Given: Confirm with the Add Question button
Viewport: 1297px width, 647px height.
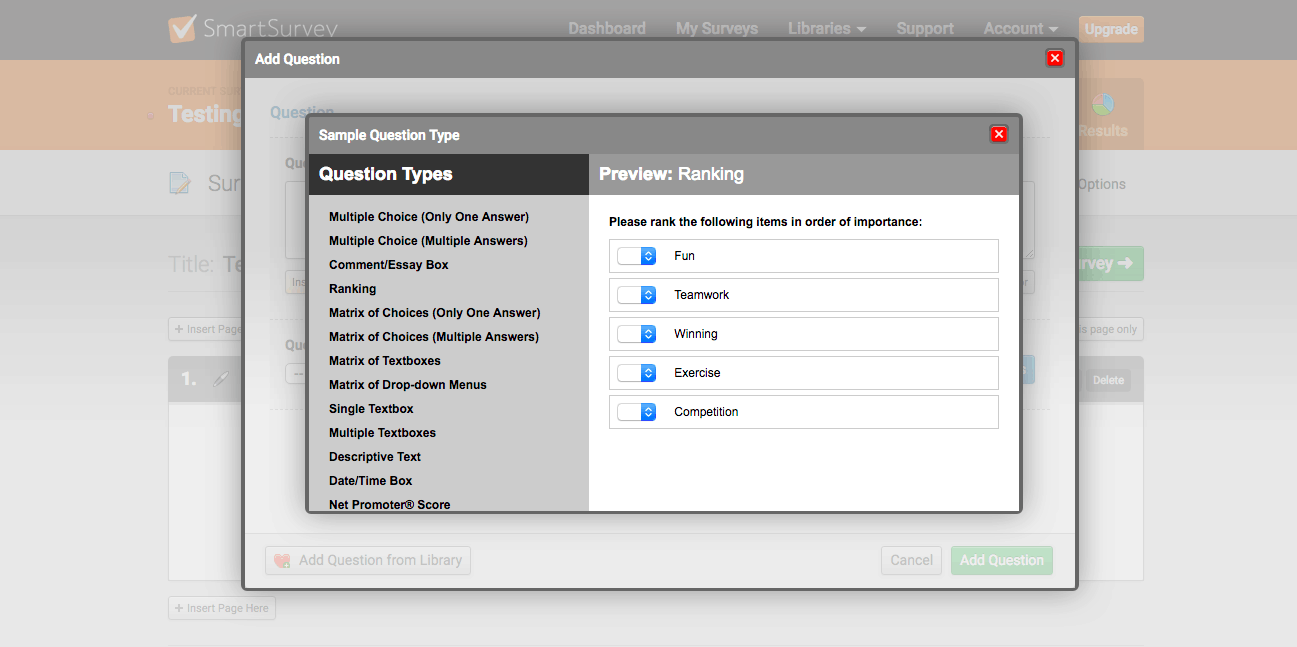Looking at the screenshot, I should [1002, 561].
